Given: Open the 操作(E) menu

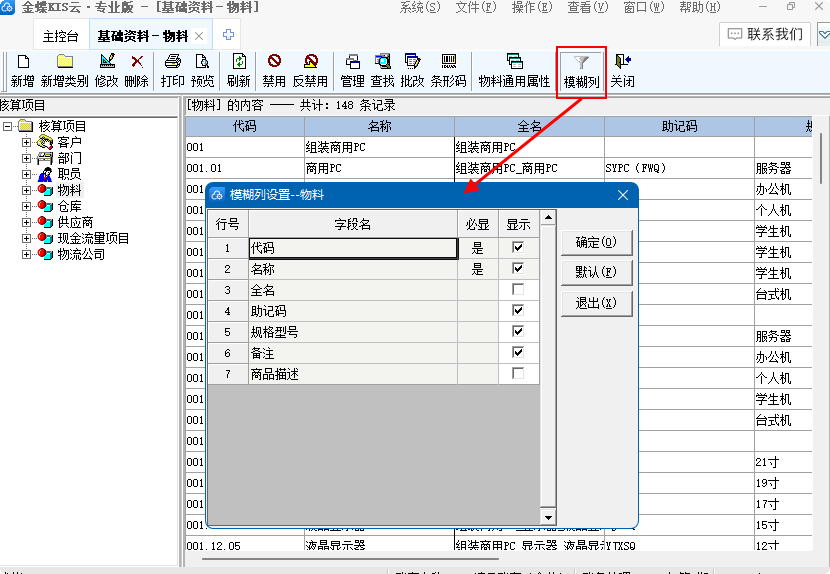Looking at the screenshot, I should [x=532, y=7].
